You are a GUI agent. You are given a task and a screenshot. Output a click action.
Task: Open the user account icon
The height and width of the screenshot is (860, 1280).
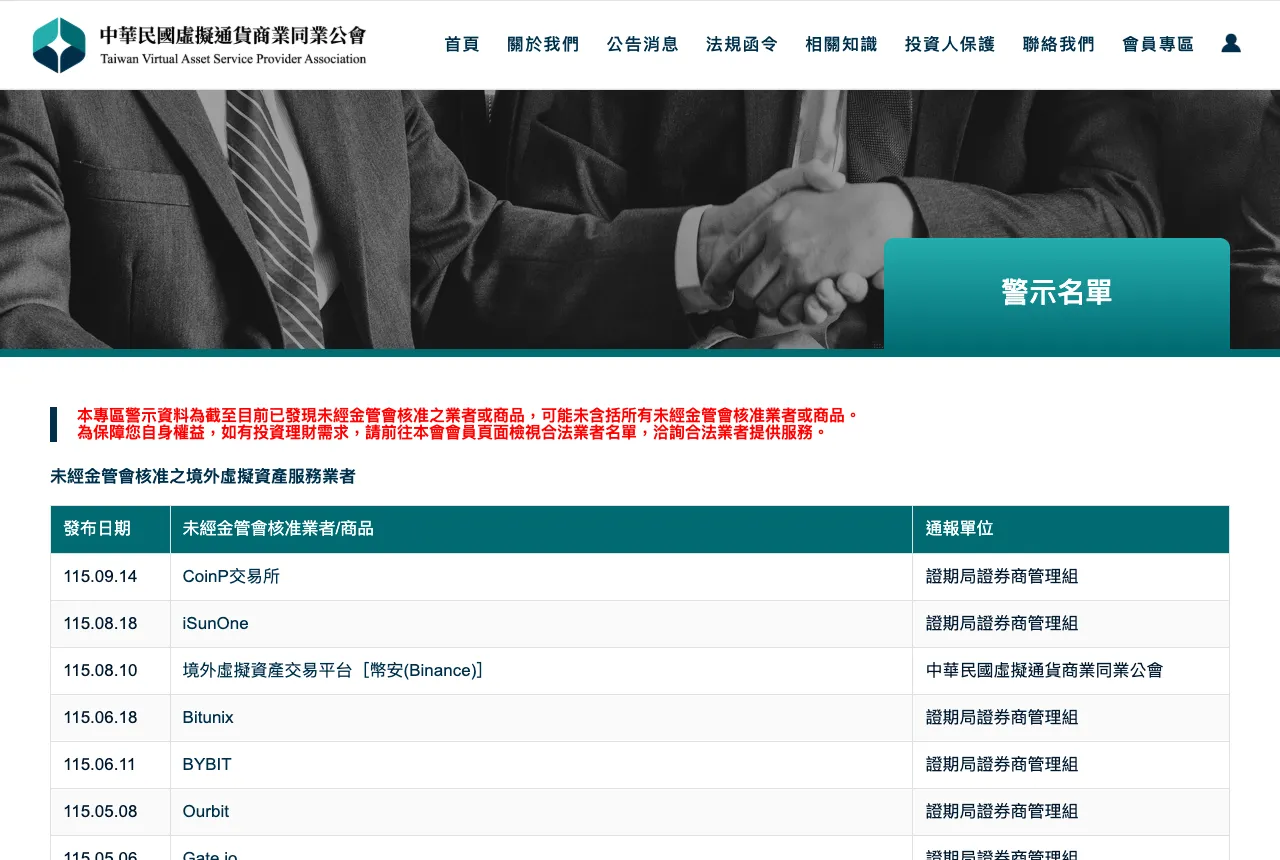point(1231,43)
